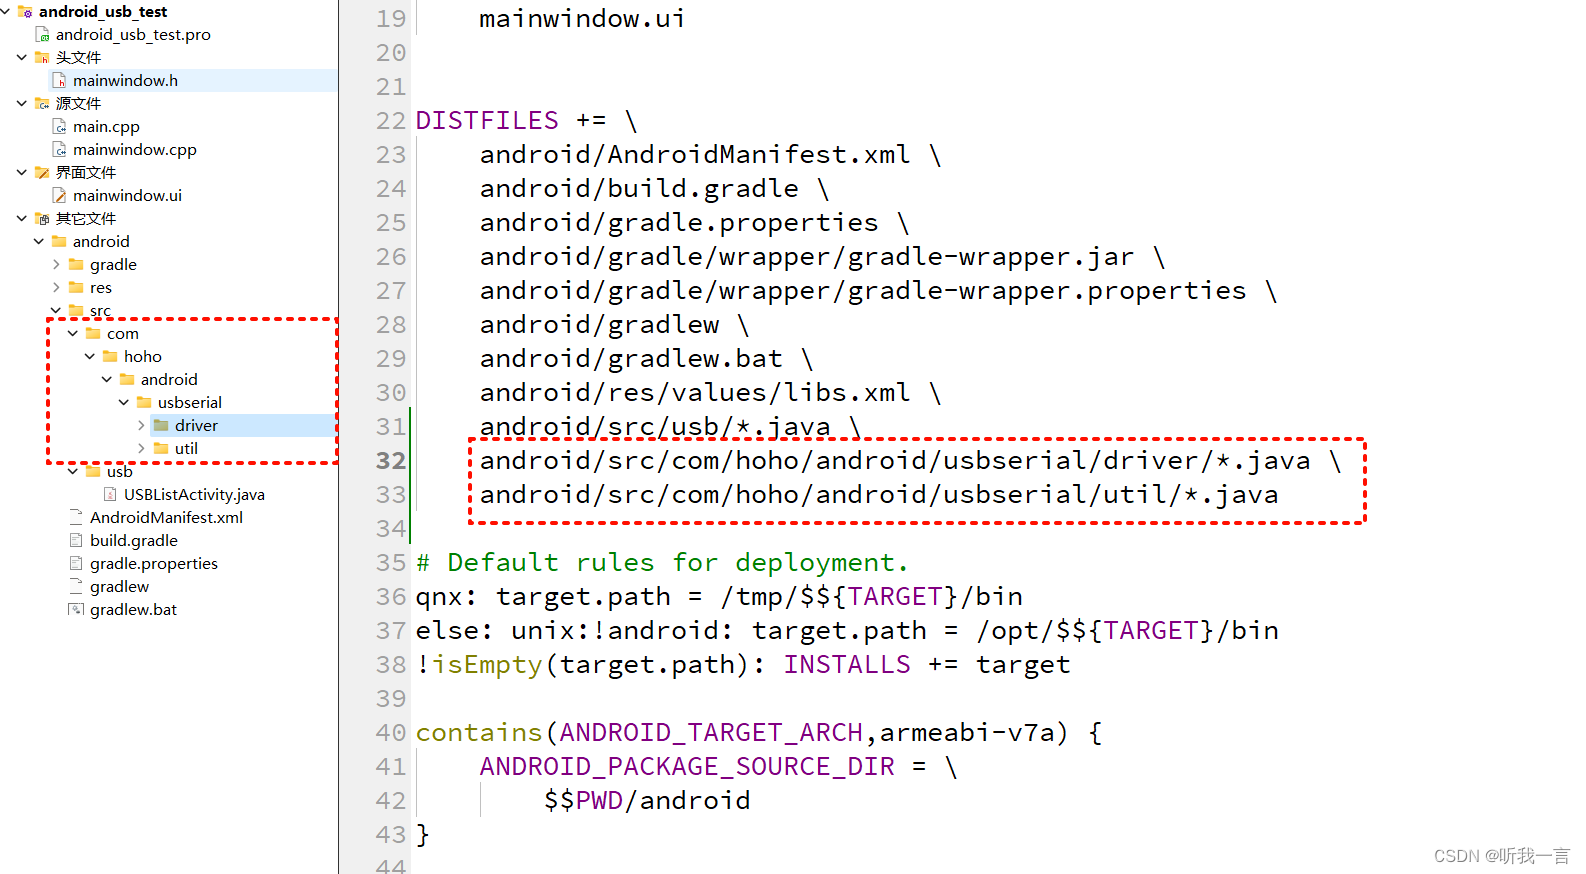The image size is (1586, 874).
Task: Place cursor on DISTFILES keyword
Action: point(487,120)
